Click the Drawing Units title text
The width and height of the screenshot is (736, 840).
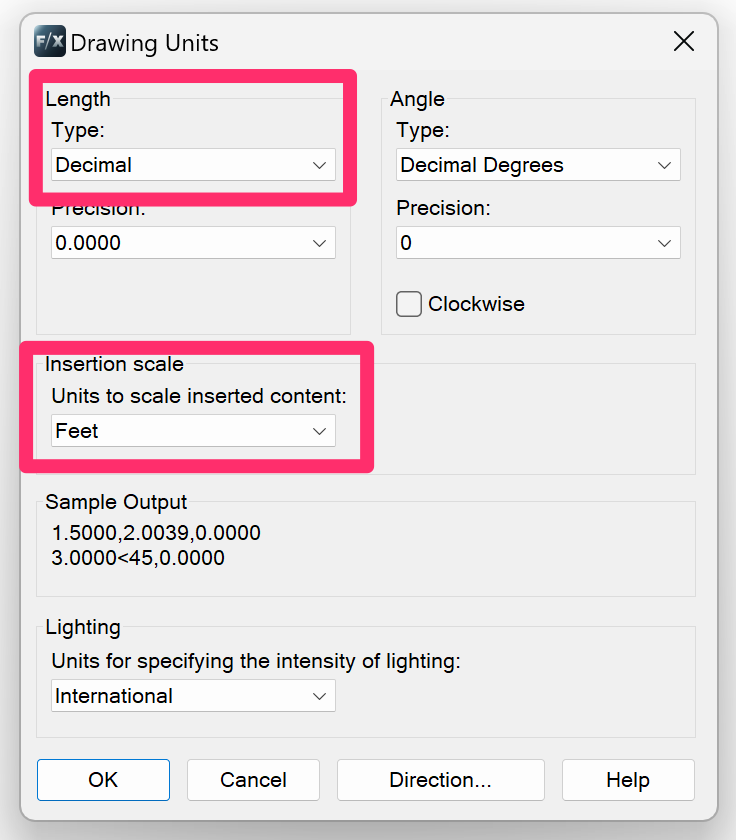pyautogui.click(x=144, y=43)
